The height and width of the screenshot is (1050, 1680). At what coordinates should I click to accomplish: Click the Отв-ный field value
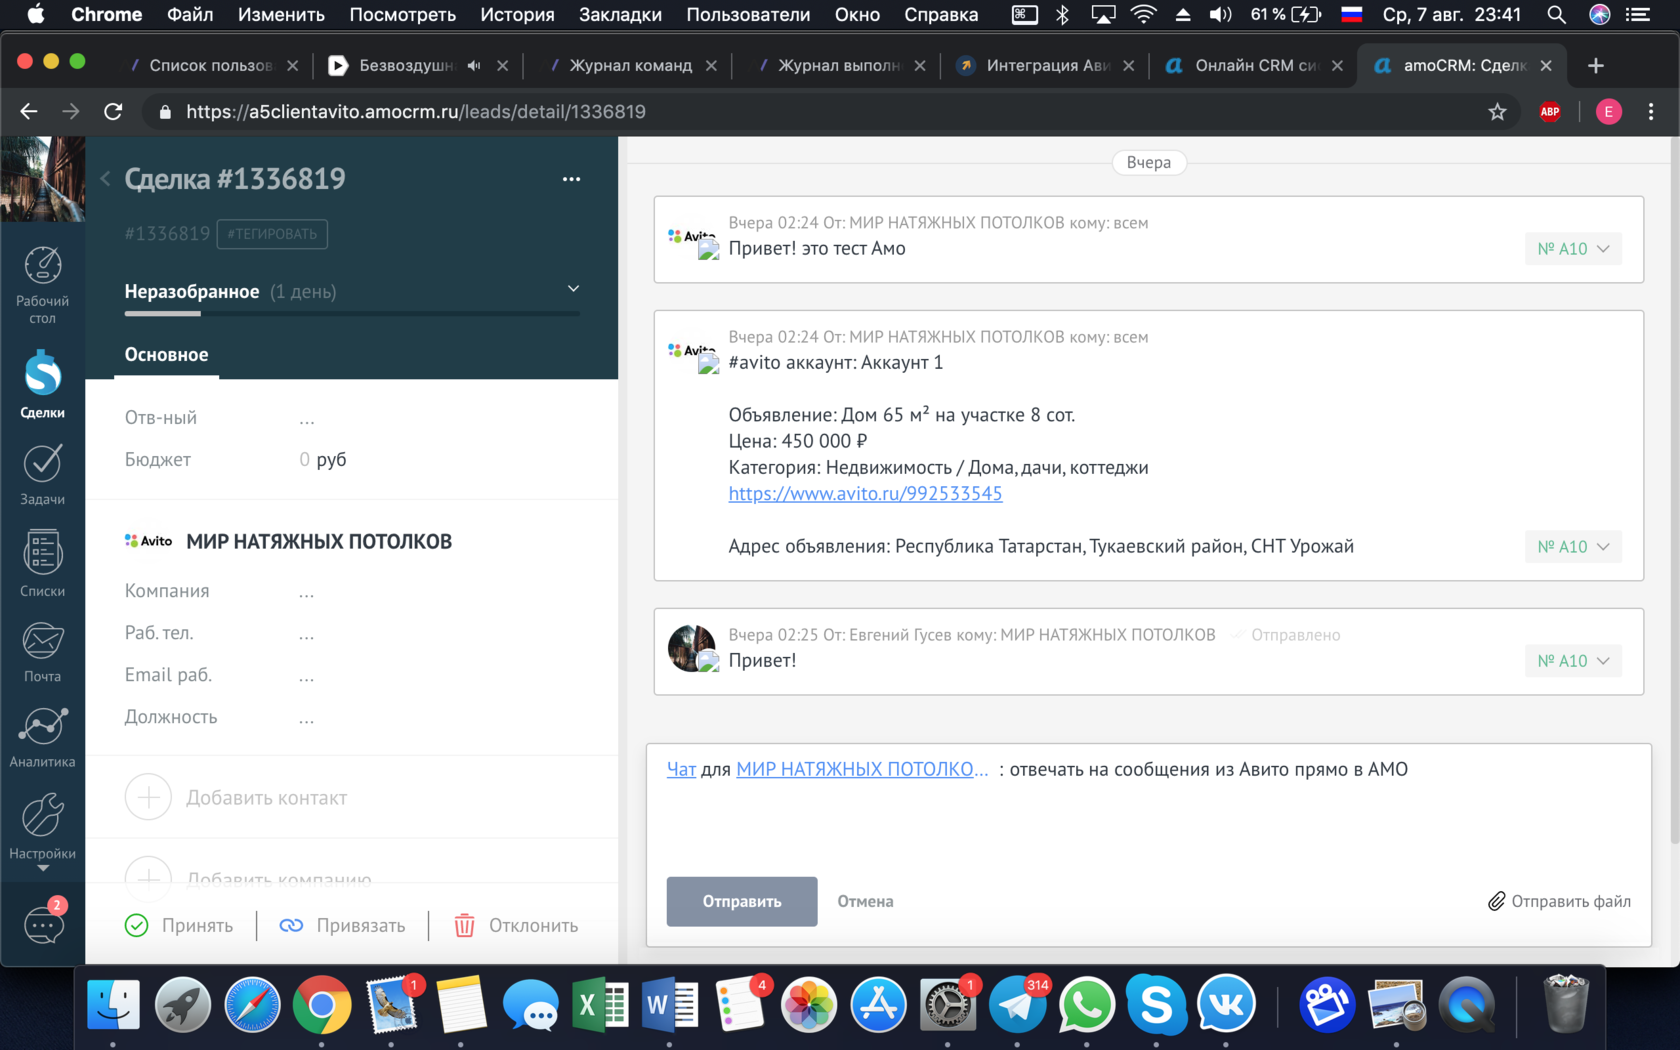(307, 419)
